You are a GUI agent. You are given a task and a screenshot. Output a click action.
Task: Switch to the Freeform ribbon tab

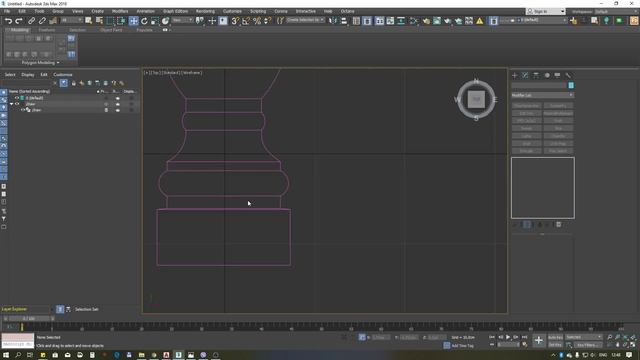click(47, 30)
